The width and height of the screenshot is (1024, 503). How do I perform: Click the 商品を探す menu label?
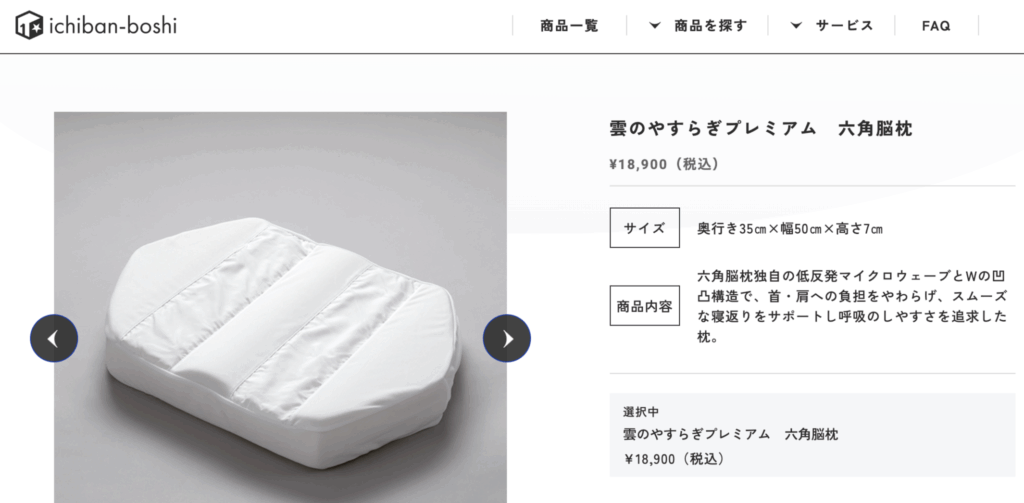click(x=711, y=26)
